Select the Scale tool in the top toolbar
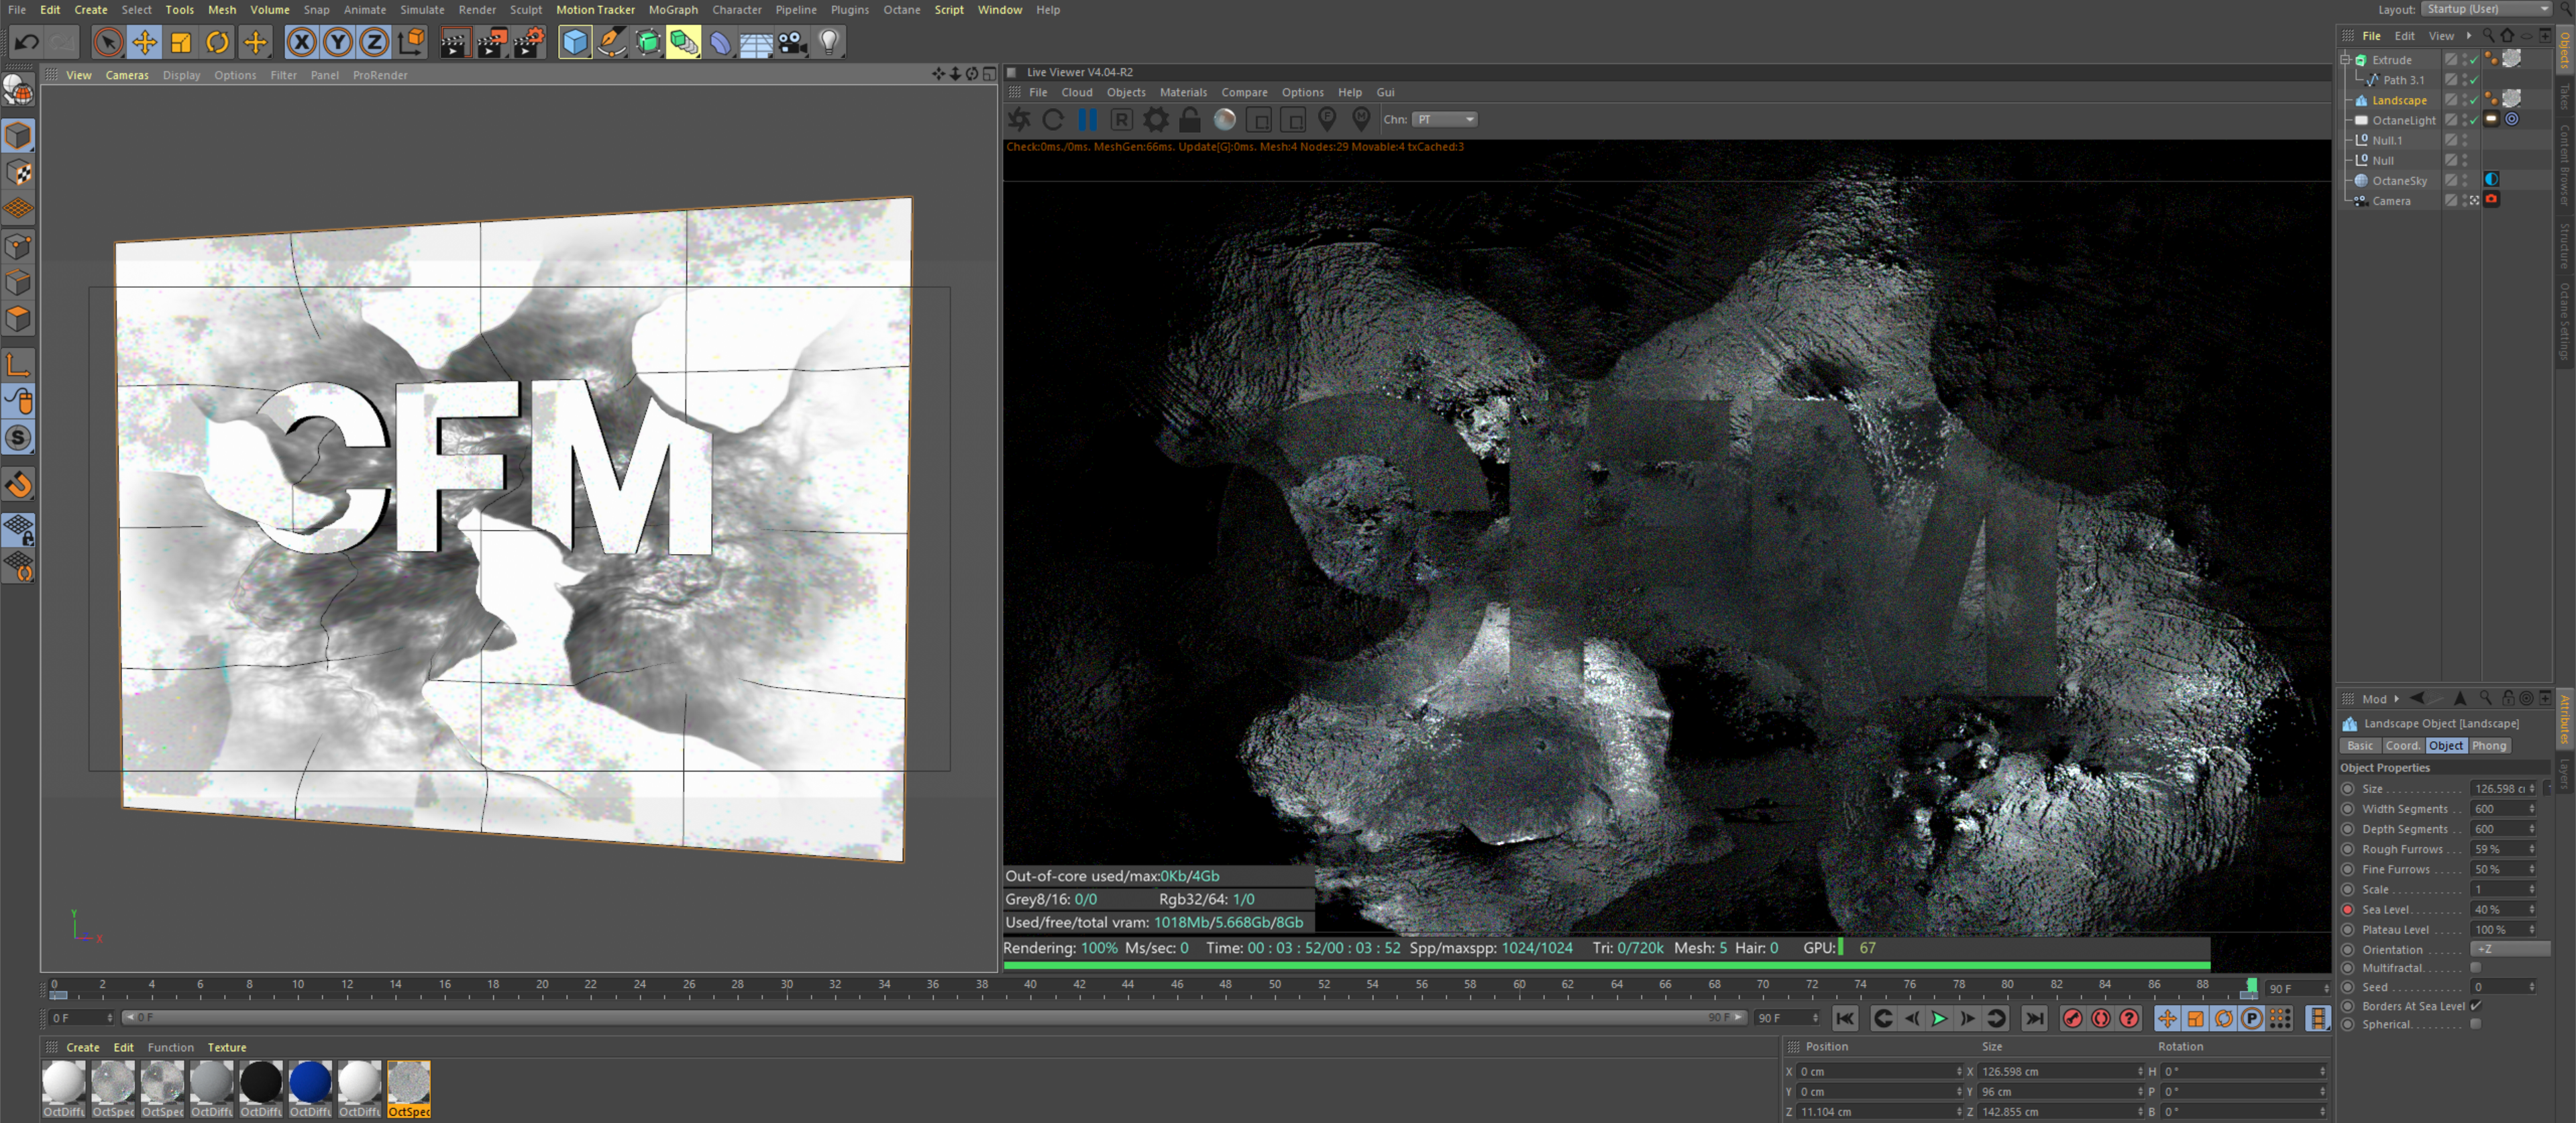 (x=181, y=42)
